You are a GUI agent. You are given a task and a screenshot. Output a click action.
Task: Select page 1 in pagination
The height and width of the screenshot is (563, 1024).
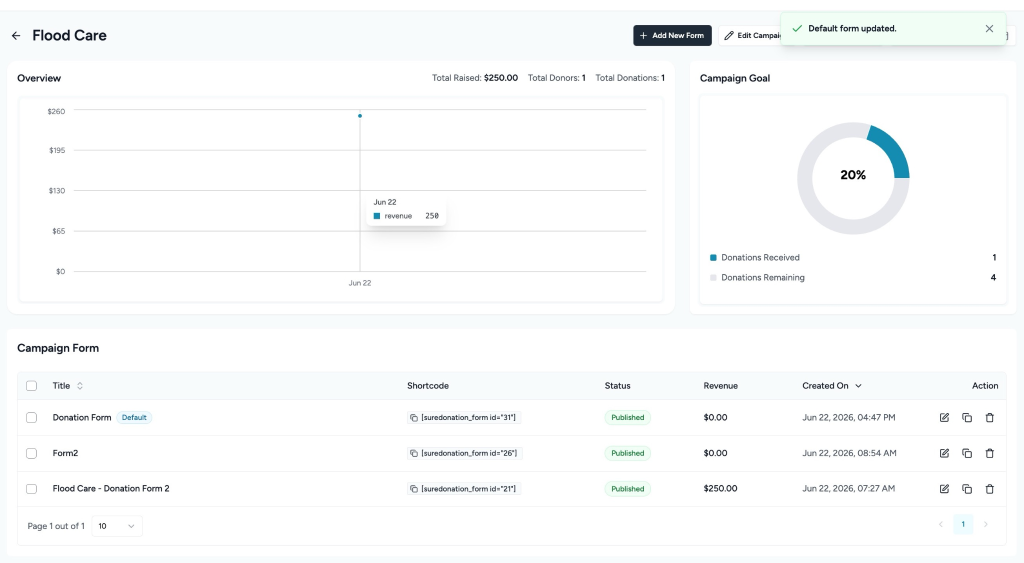pyautogui.click(x=963, y=524)
